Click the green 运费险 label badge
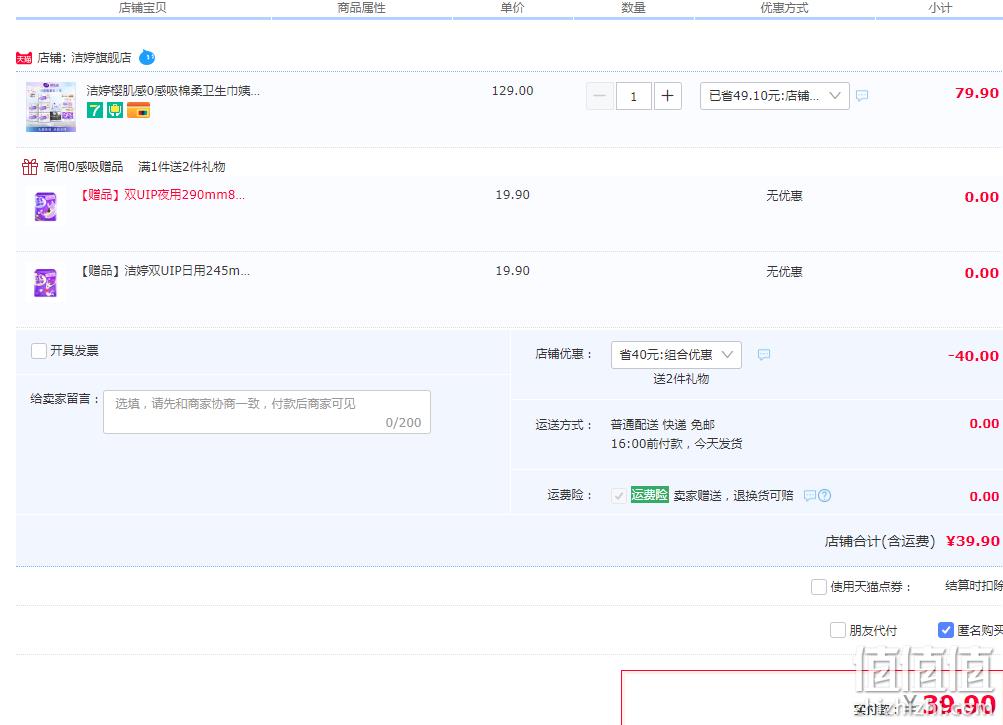The height and width of the screenshot is (725, 1003). [x=649, y=495]
